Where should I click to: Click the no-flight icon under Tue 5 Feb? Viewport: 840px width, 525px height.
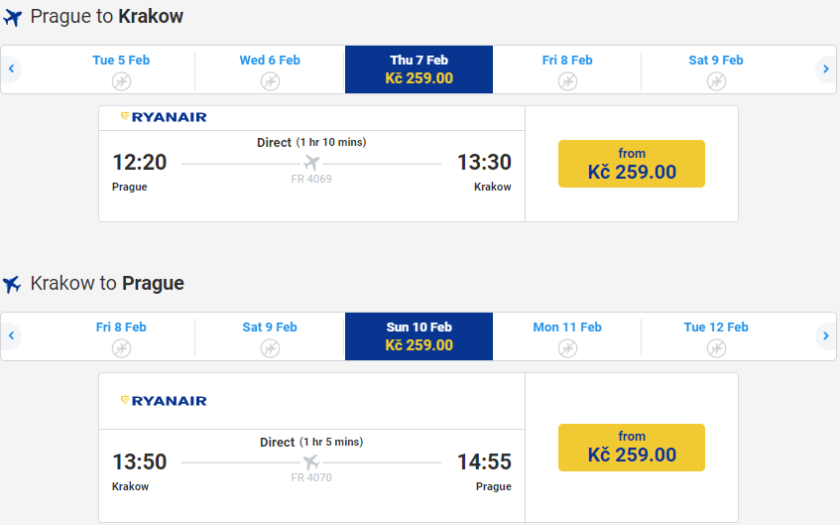(x=121, y=81)
